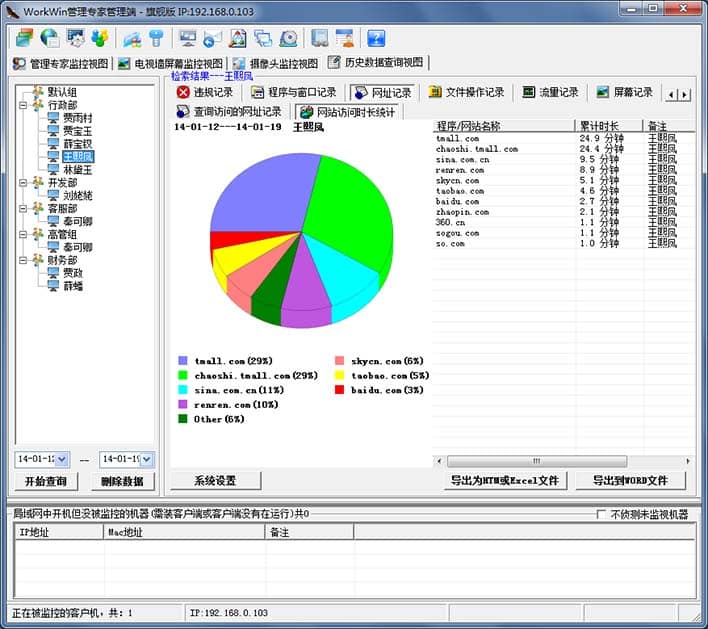Switch to 历史数据查询视图 view
This screenshot has width=708, height=629.
[376, 63]
